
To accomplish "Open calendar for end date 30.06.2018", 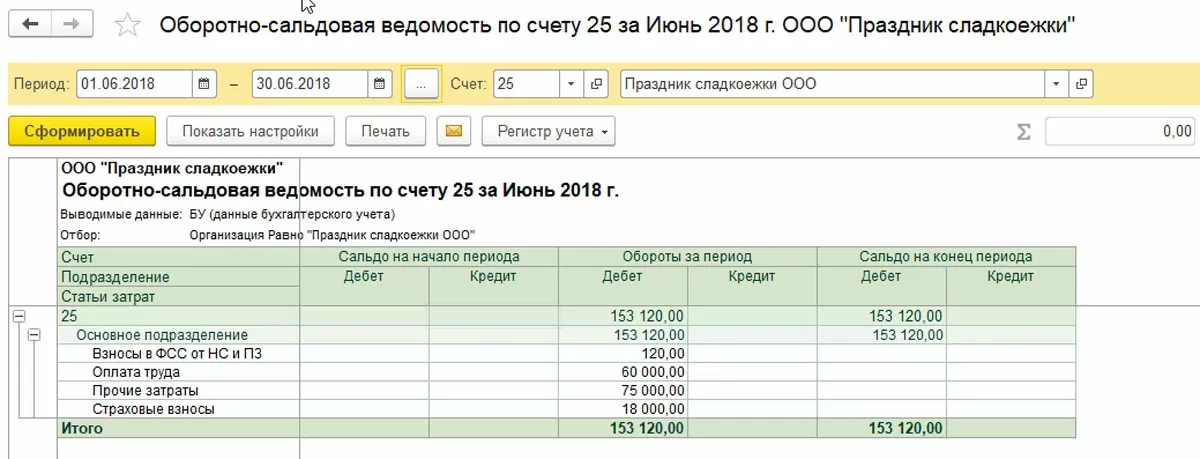I will coord(379,85).
